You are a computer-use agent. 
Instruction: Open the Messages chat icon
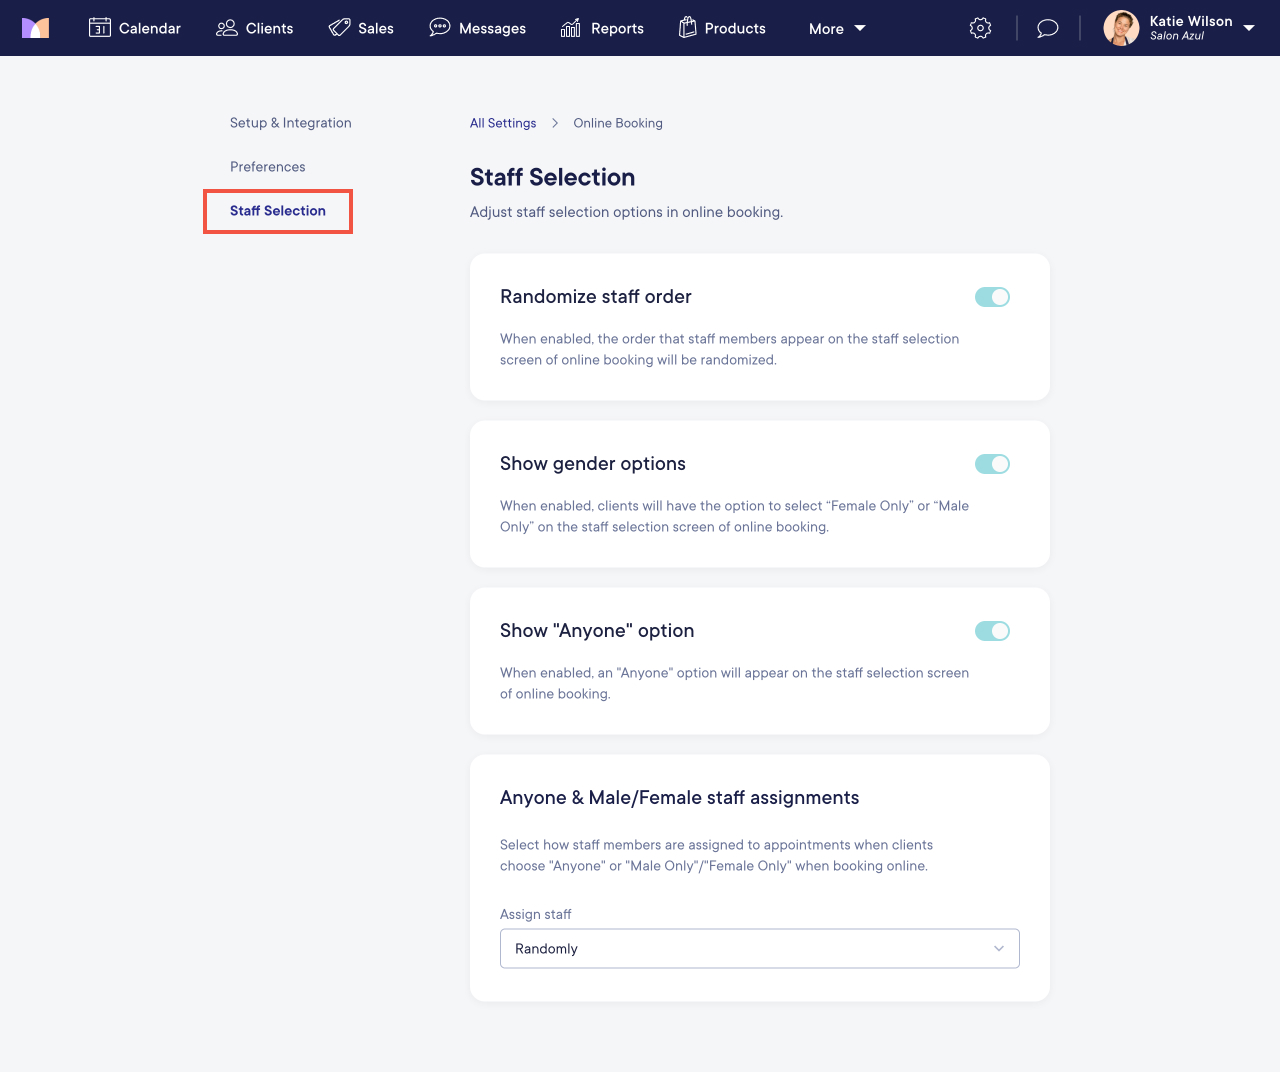[440, 28]
